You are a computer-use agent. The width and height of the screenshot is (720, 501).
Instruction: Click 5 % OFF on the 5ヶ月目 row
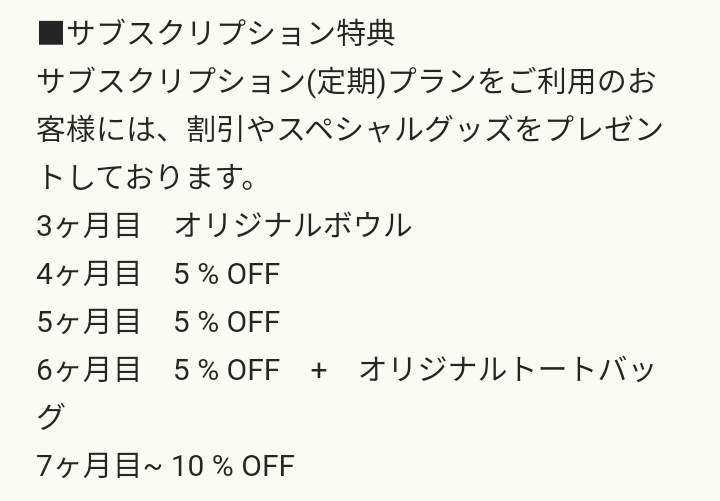pos(227,322)
